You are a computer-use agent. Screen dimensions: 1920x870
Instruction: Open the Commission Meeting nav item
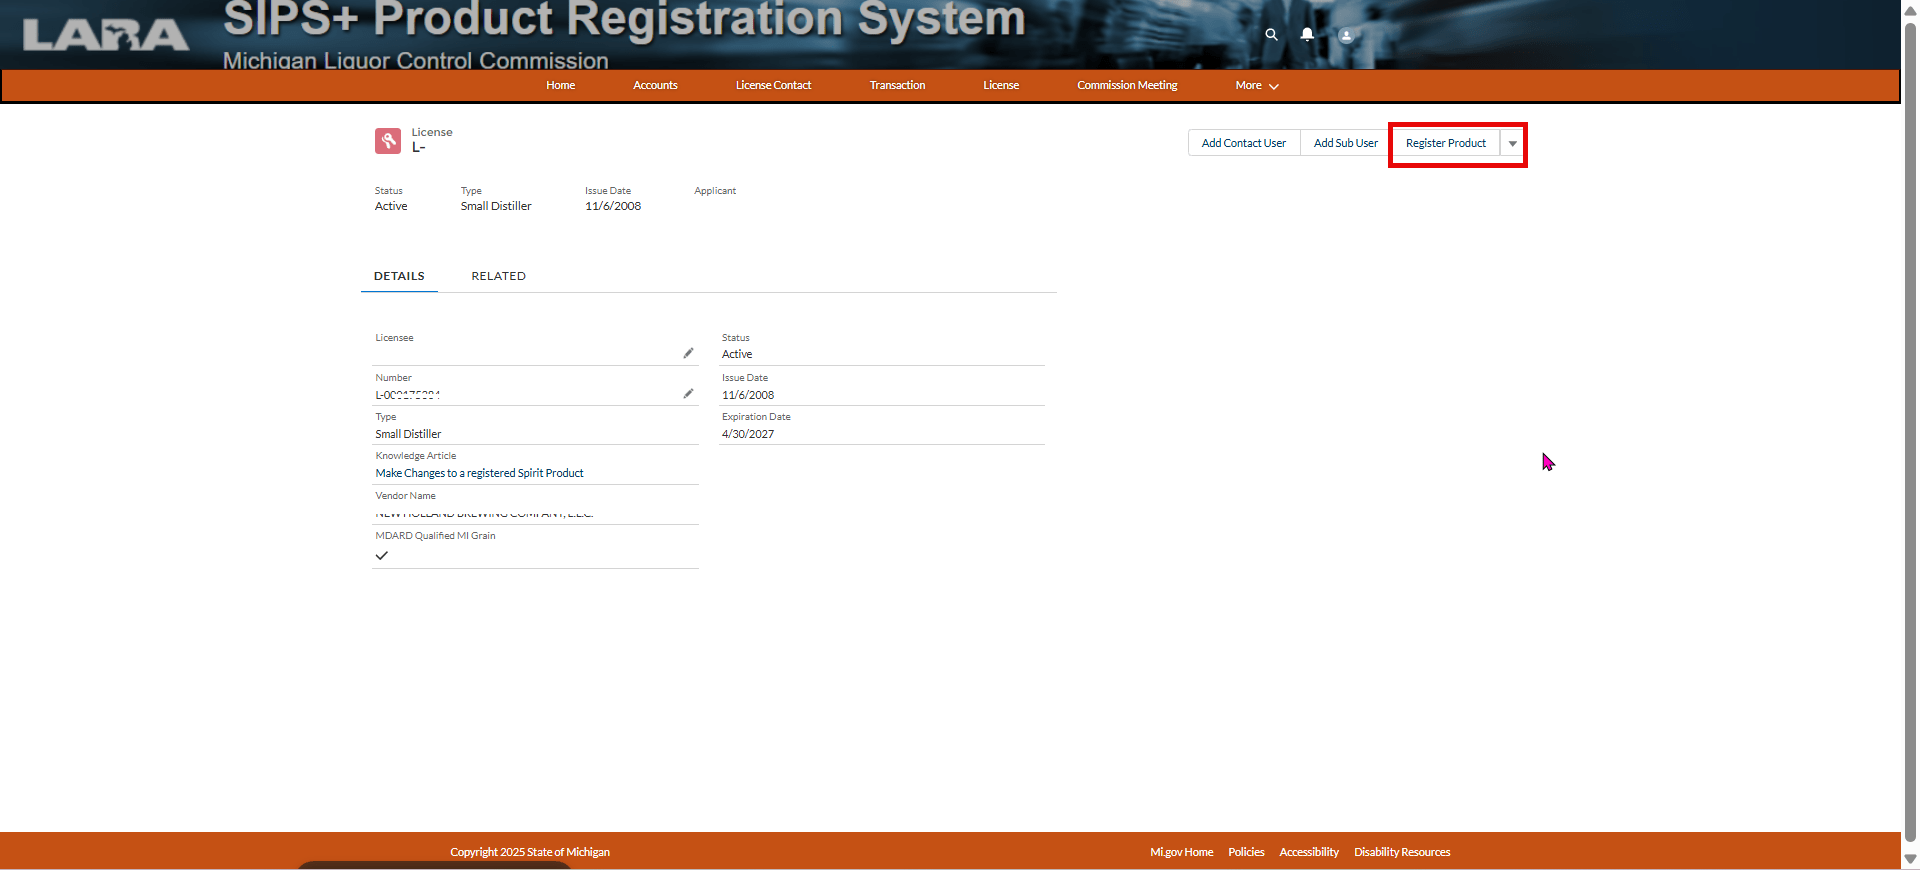click(x=1127, y=86)
